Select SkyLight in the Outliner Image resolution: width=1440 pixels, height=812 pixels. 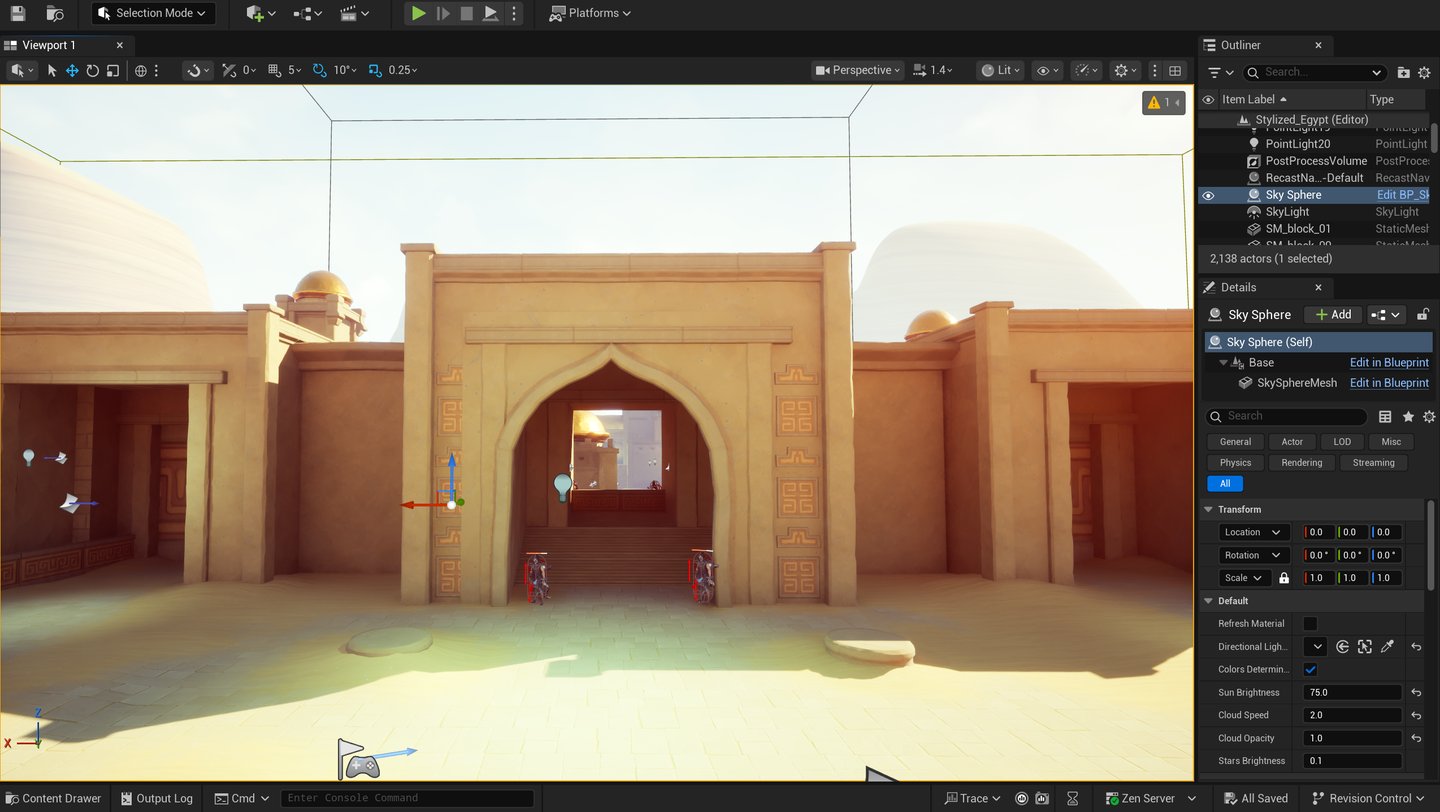pyautogui.click(x=1287, y=212)
